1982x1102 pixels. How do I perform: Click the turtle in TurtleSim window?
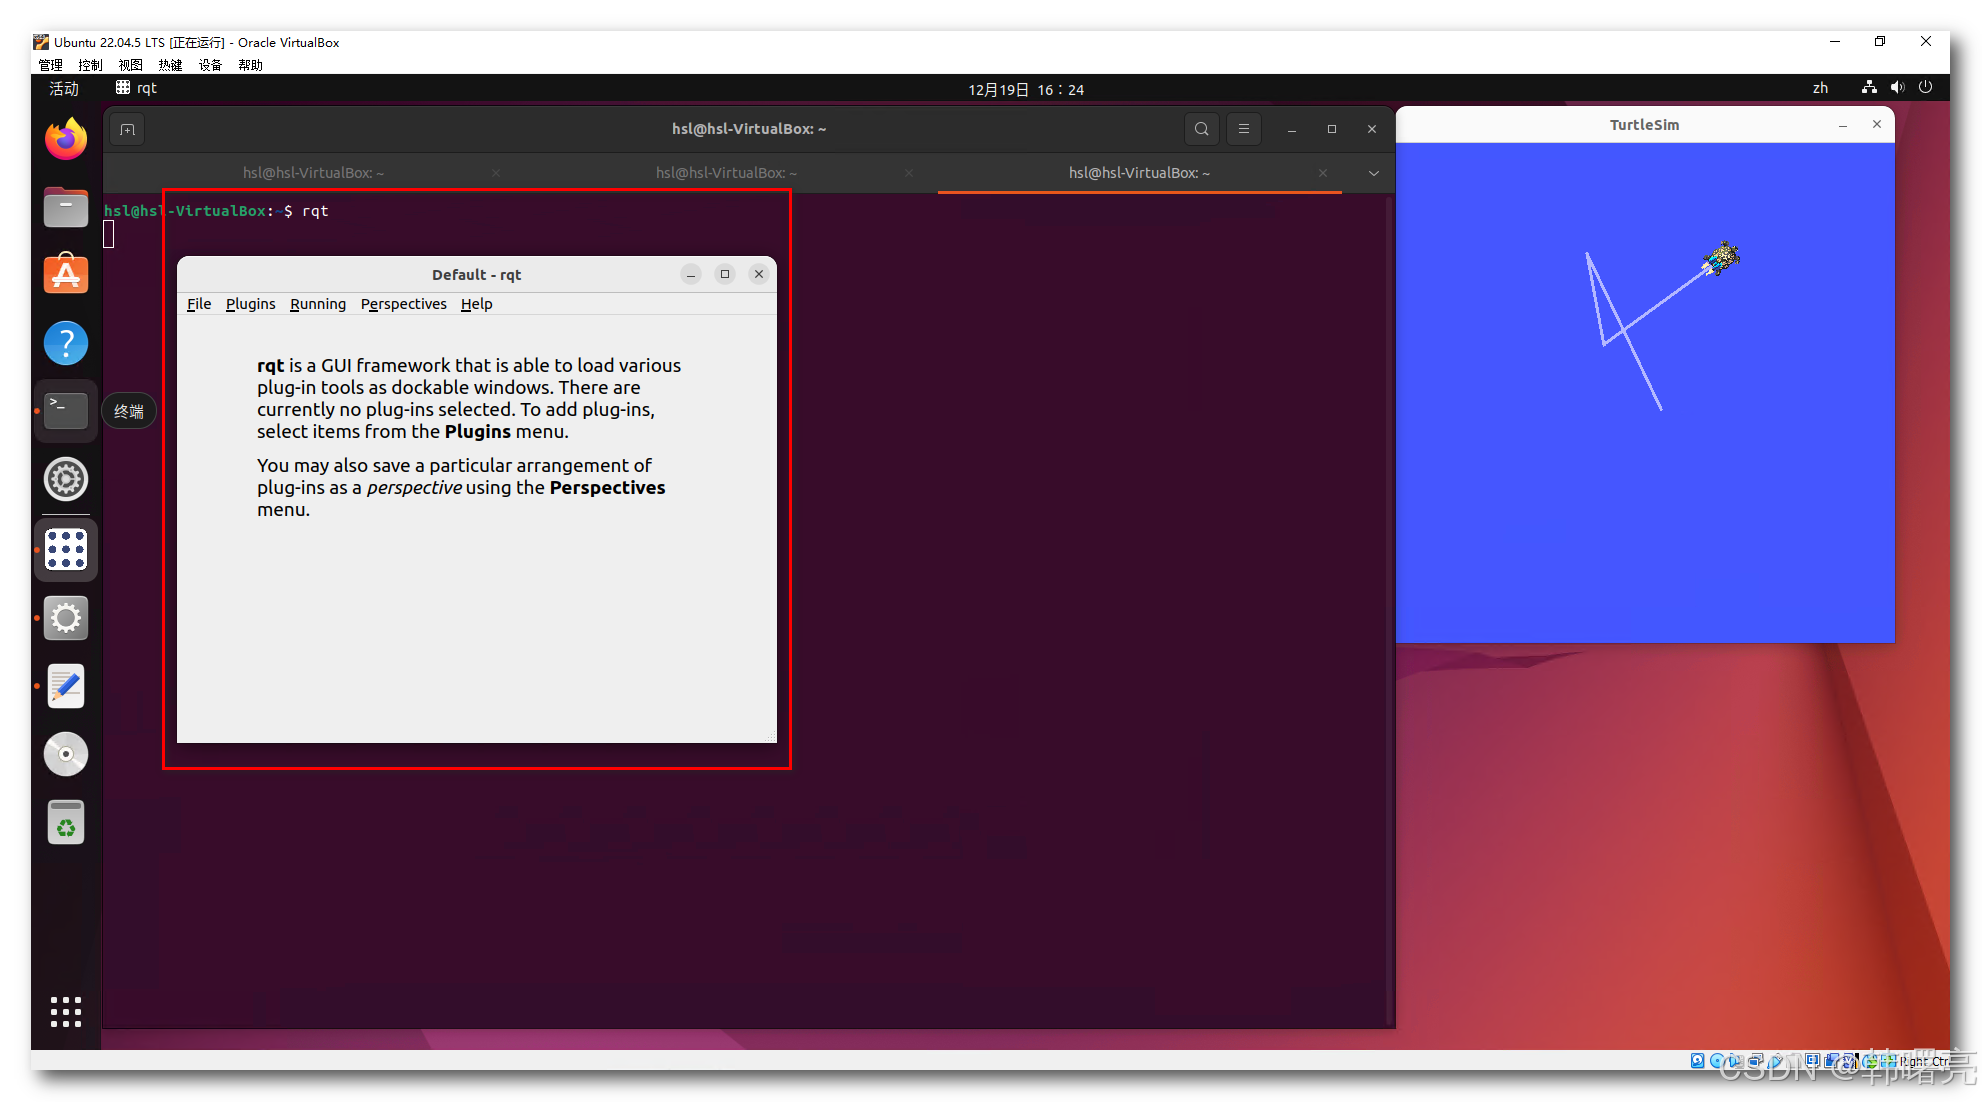1722,258
